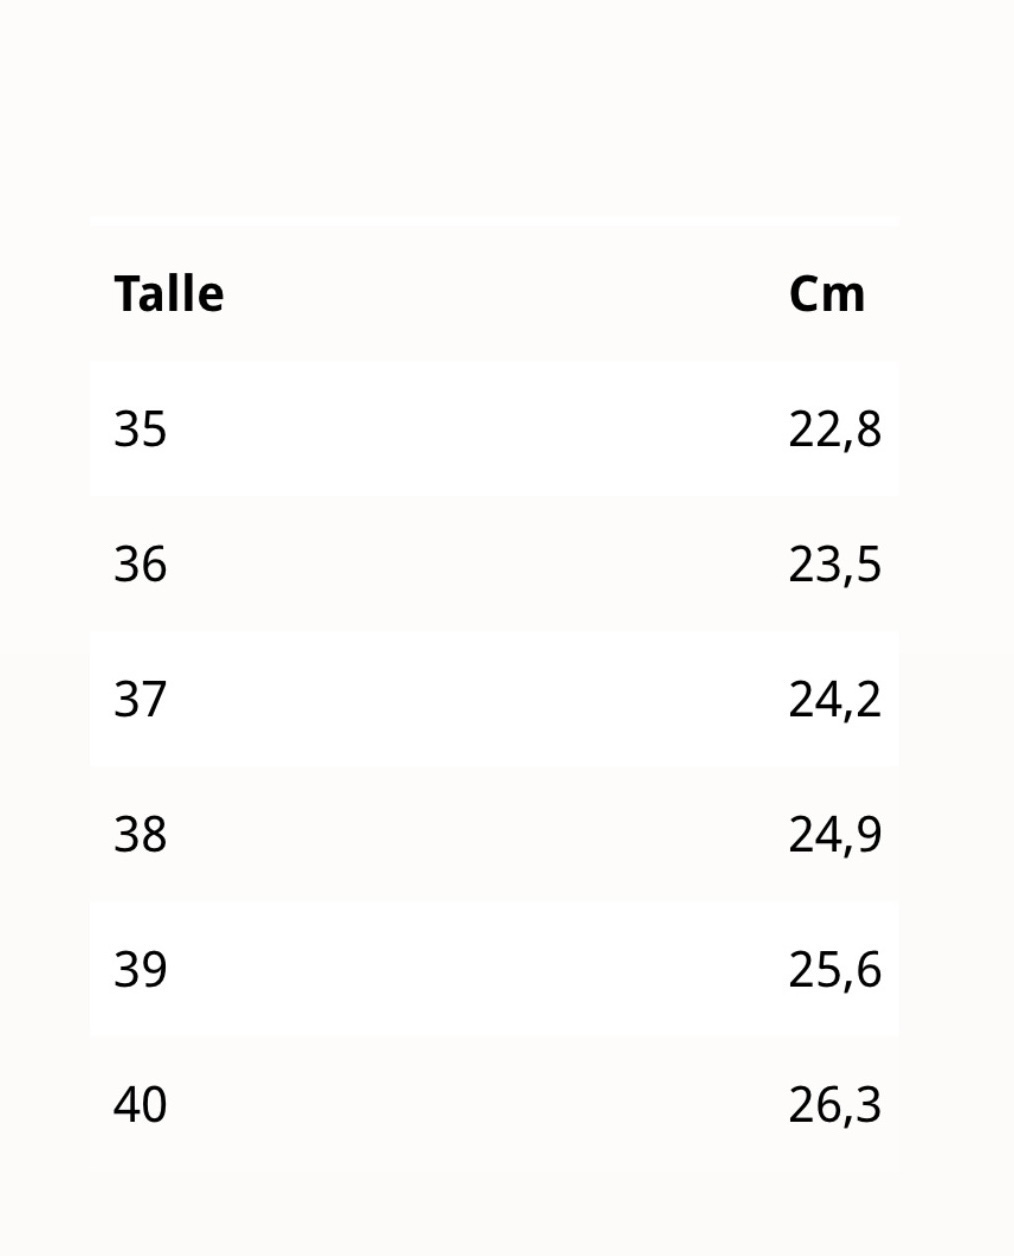1014x1256 pixels.
Task: Select the 22,8 cm value
Action: coord(835,430)
